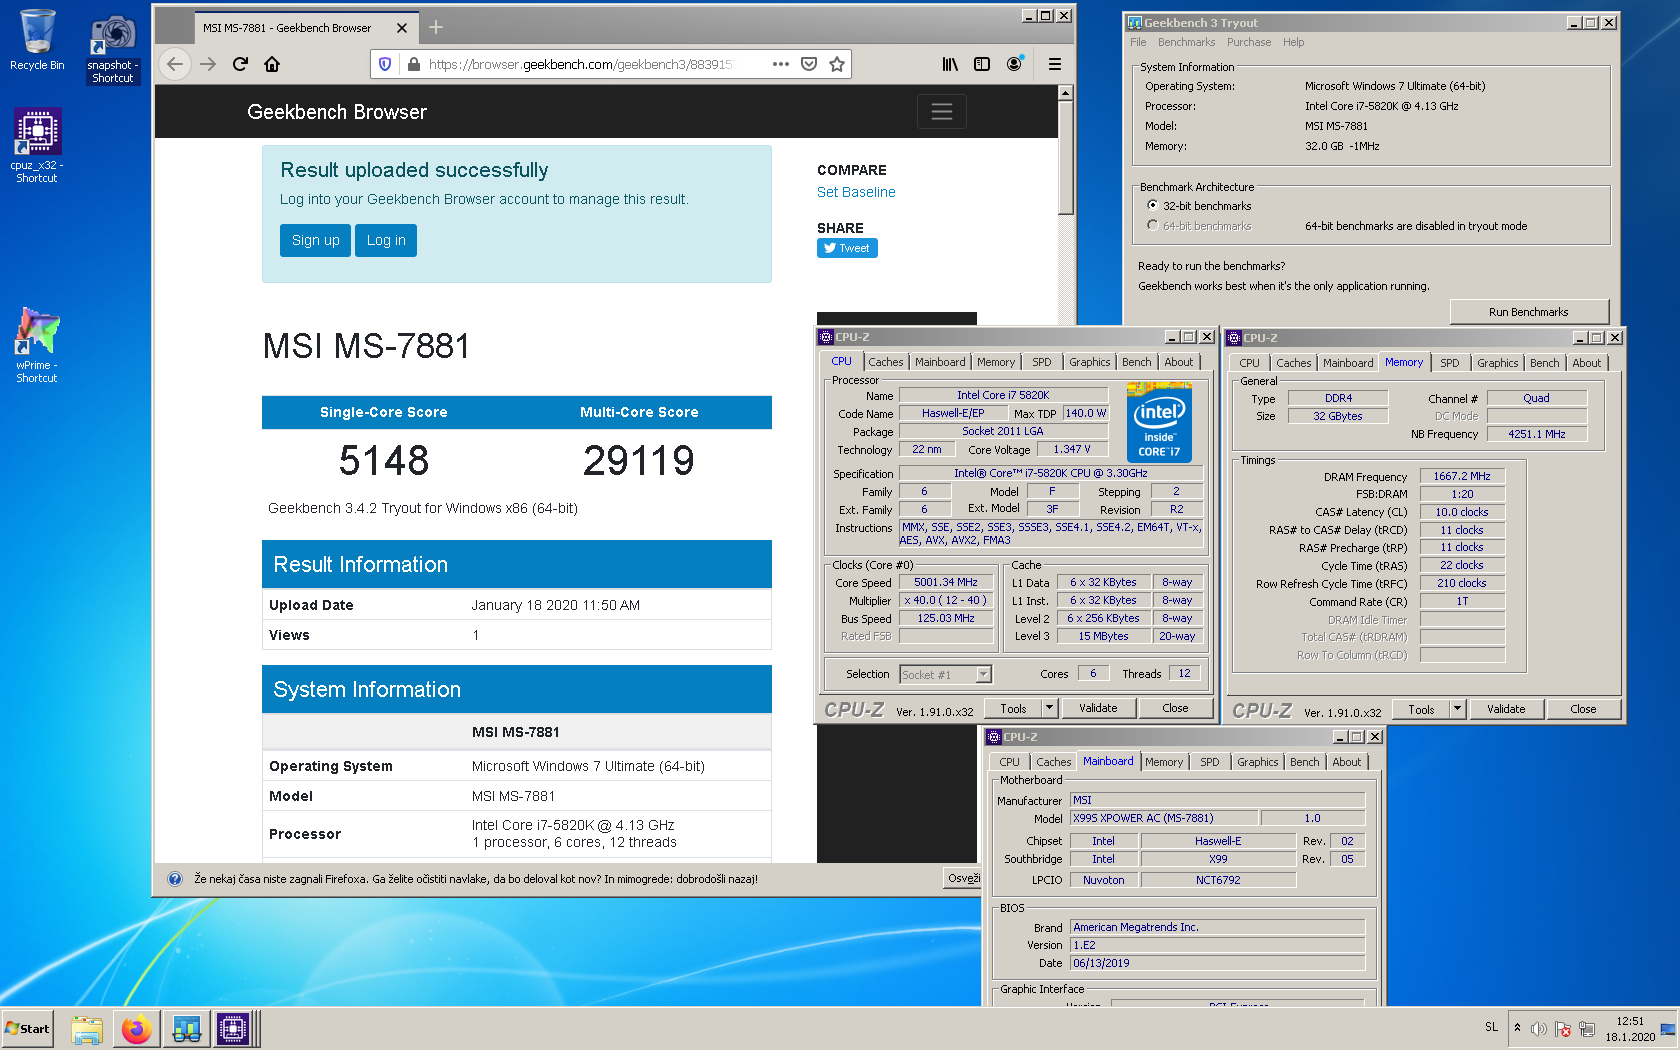The width and height of the screenshot is (1680, 1050).
Task: Go back in Firefox
Action: click(175, 64)
